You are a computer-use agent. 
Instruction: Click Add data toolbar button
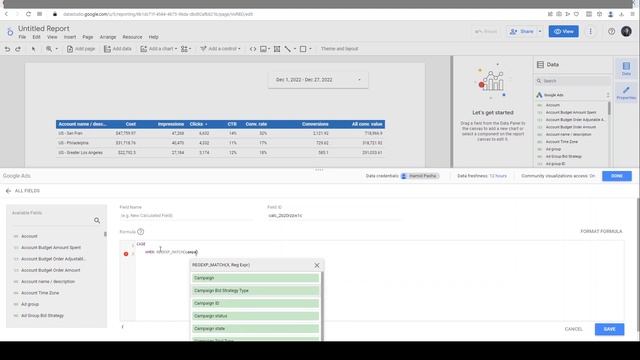coord(118,49)
